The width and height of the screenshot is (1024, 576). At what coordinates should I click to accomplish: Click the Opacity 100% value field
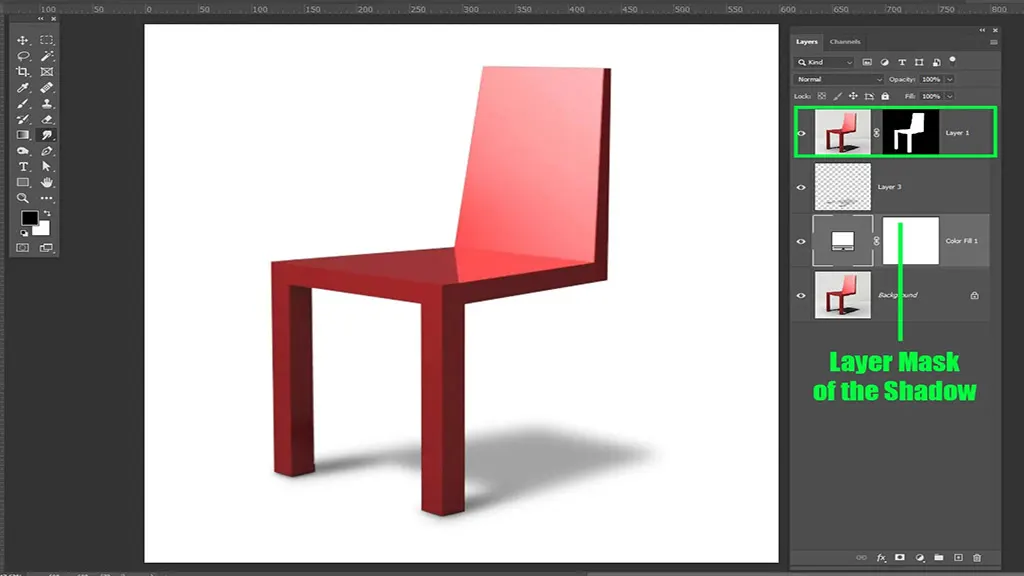coord(931,80)
